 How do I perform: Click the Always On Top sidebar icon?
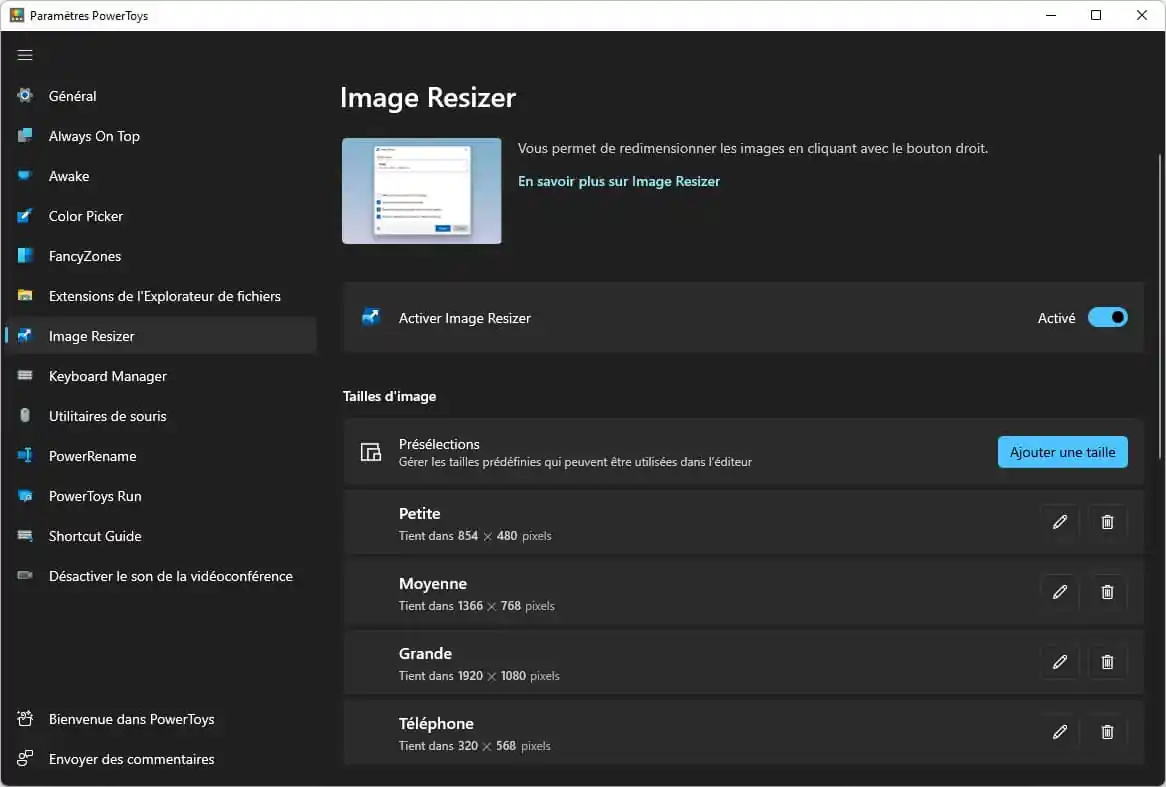click(25, 135)
